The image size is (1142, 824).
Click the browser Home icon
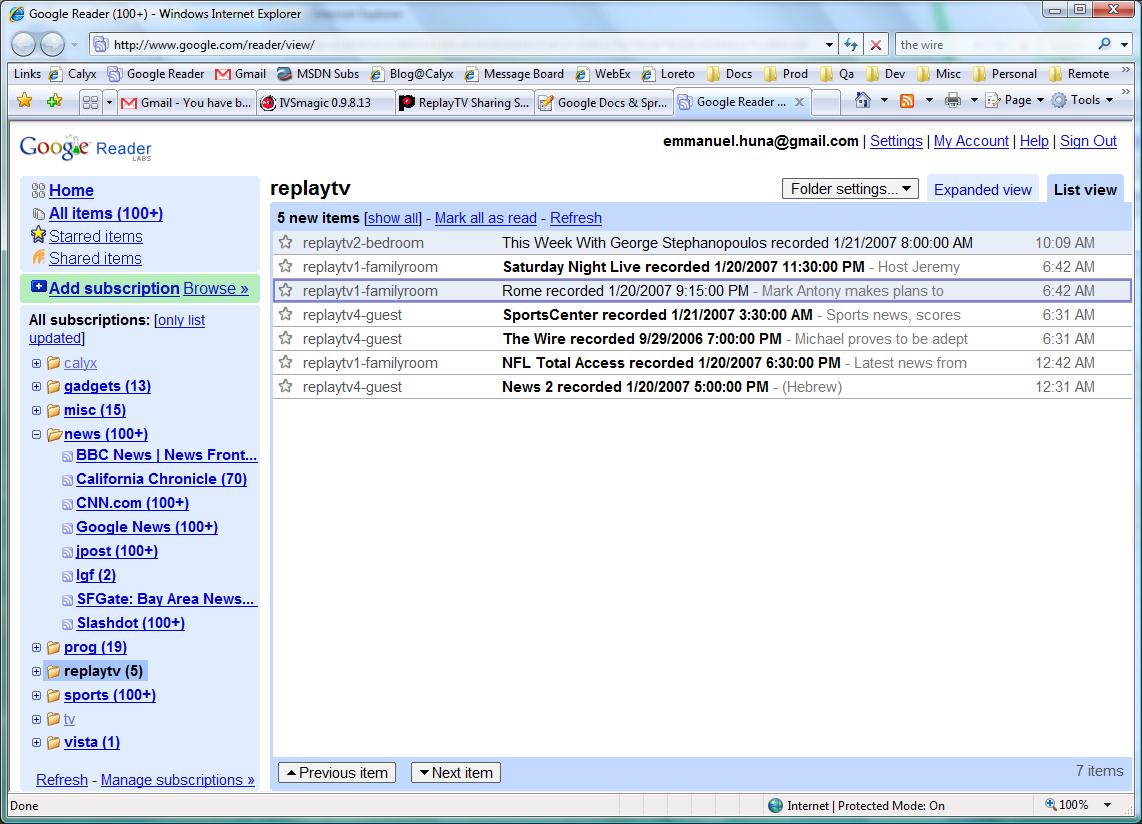862,100
